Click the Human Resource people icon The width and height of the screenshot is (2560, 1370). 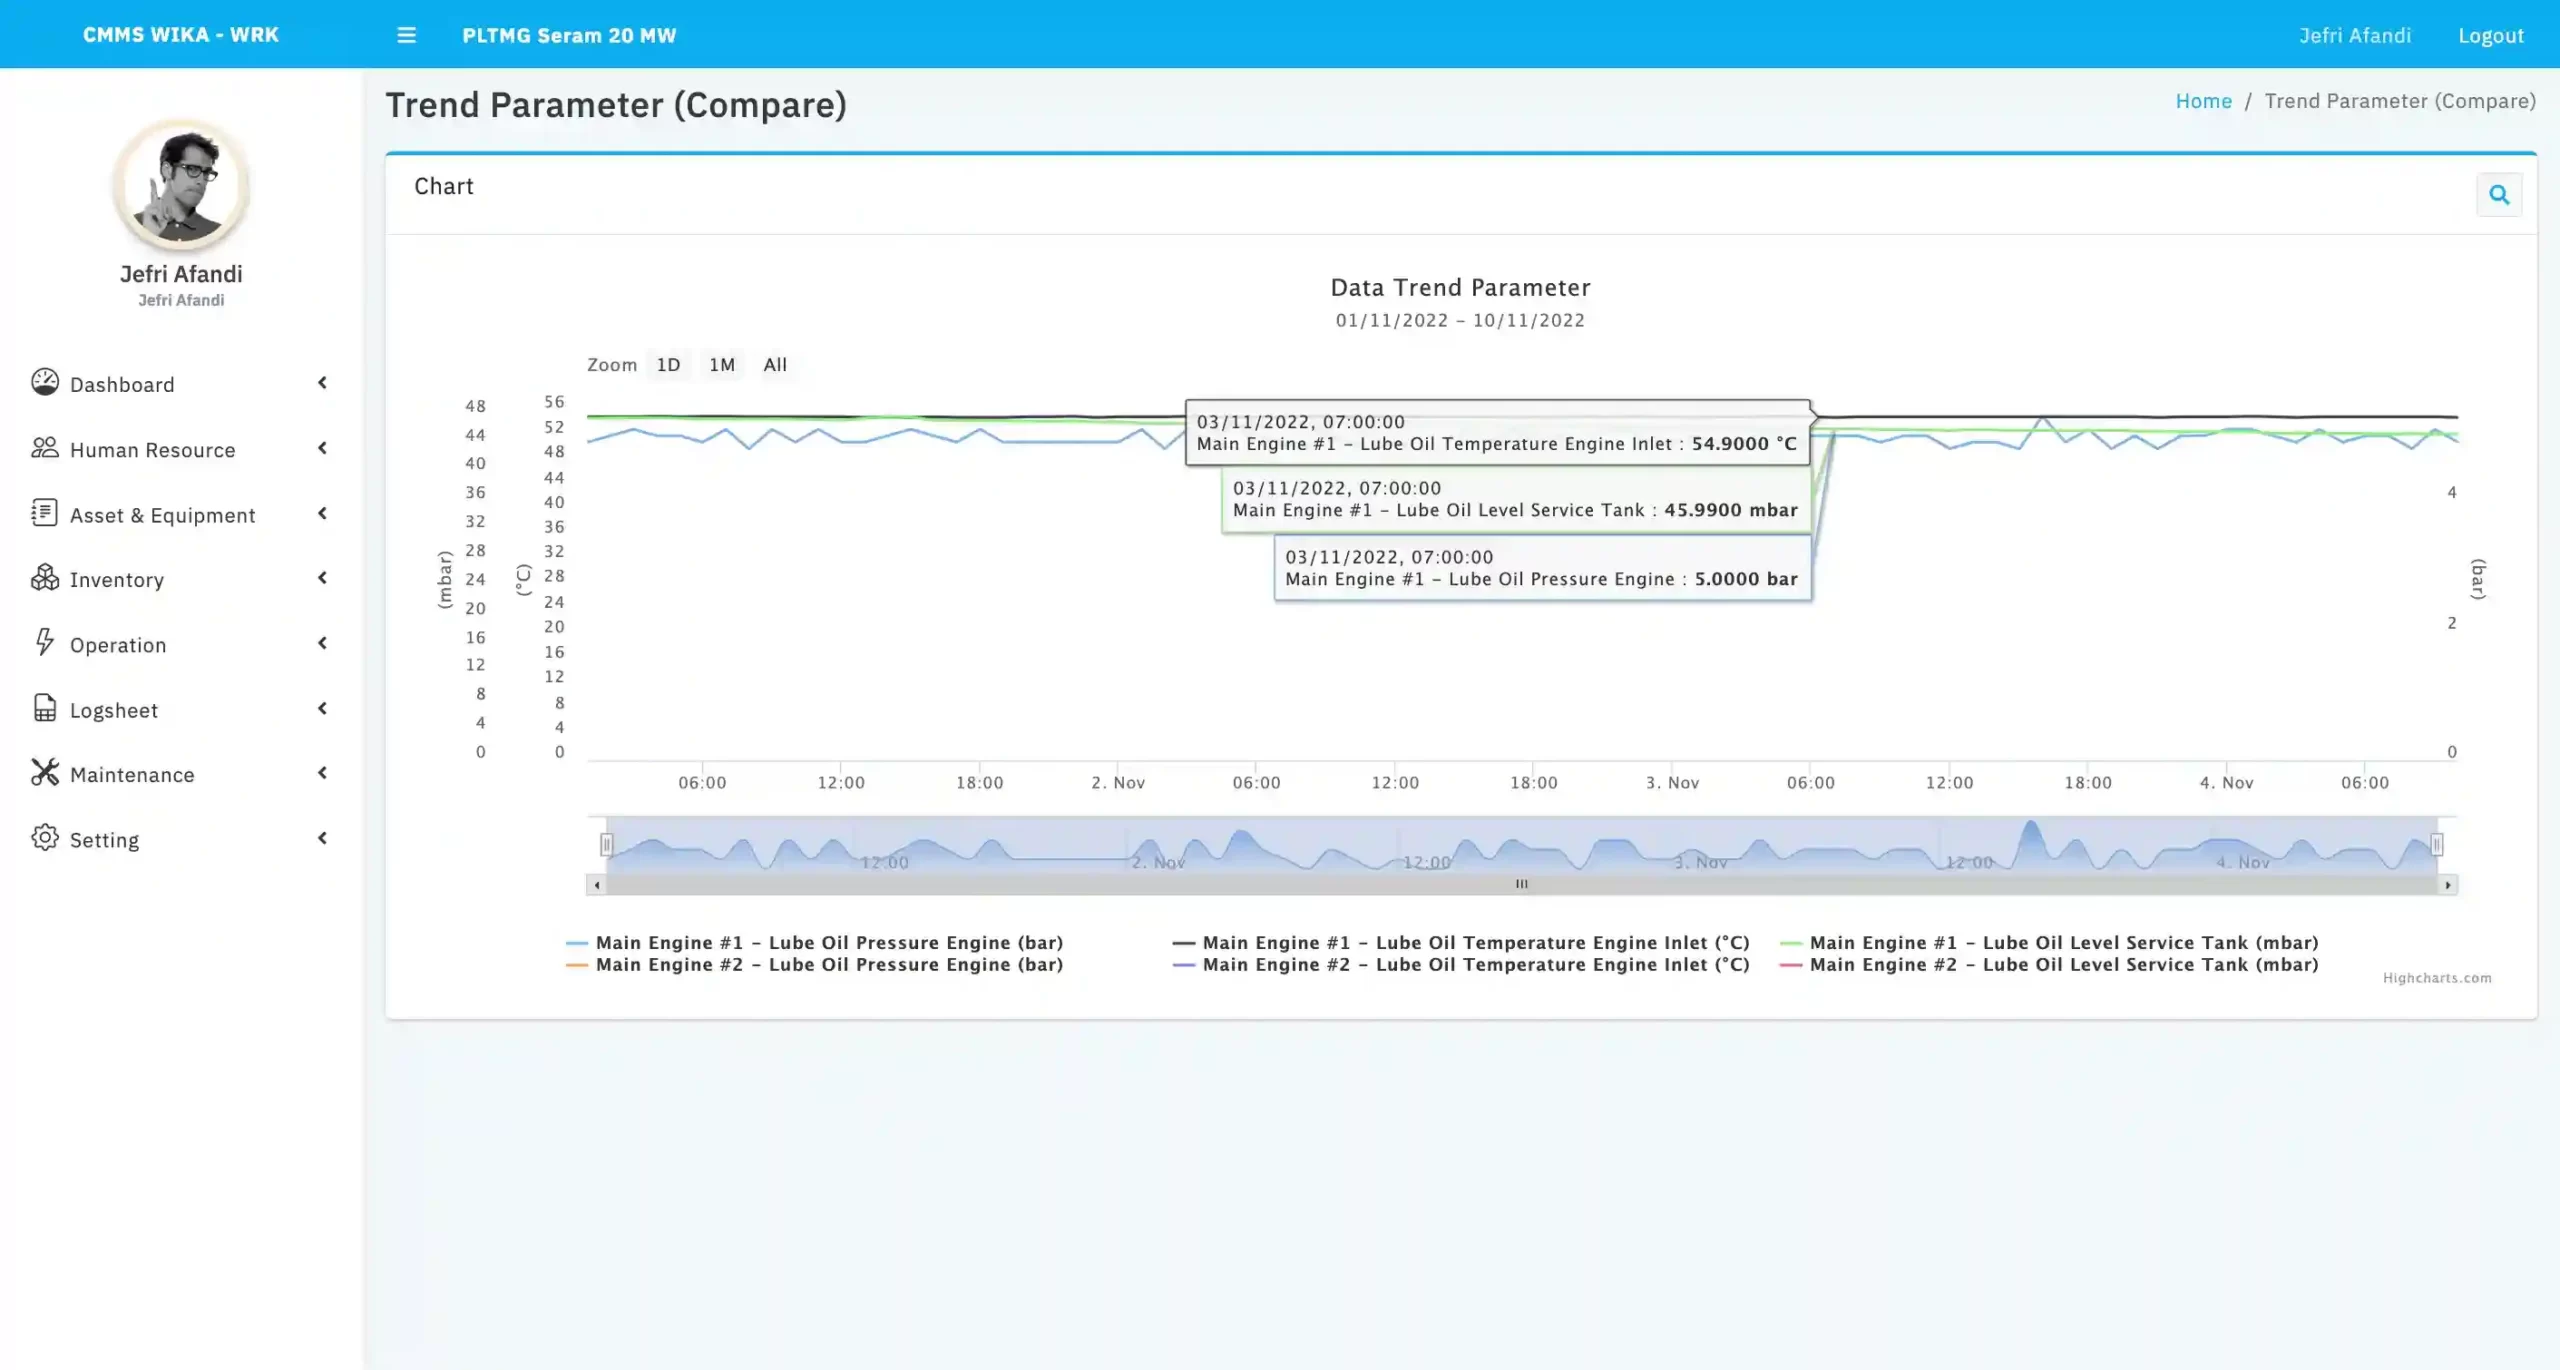coord(45,448)
